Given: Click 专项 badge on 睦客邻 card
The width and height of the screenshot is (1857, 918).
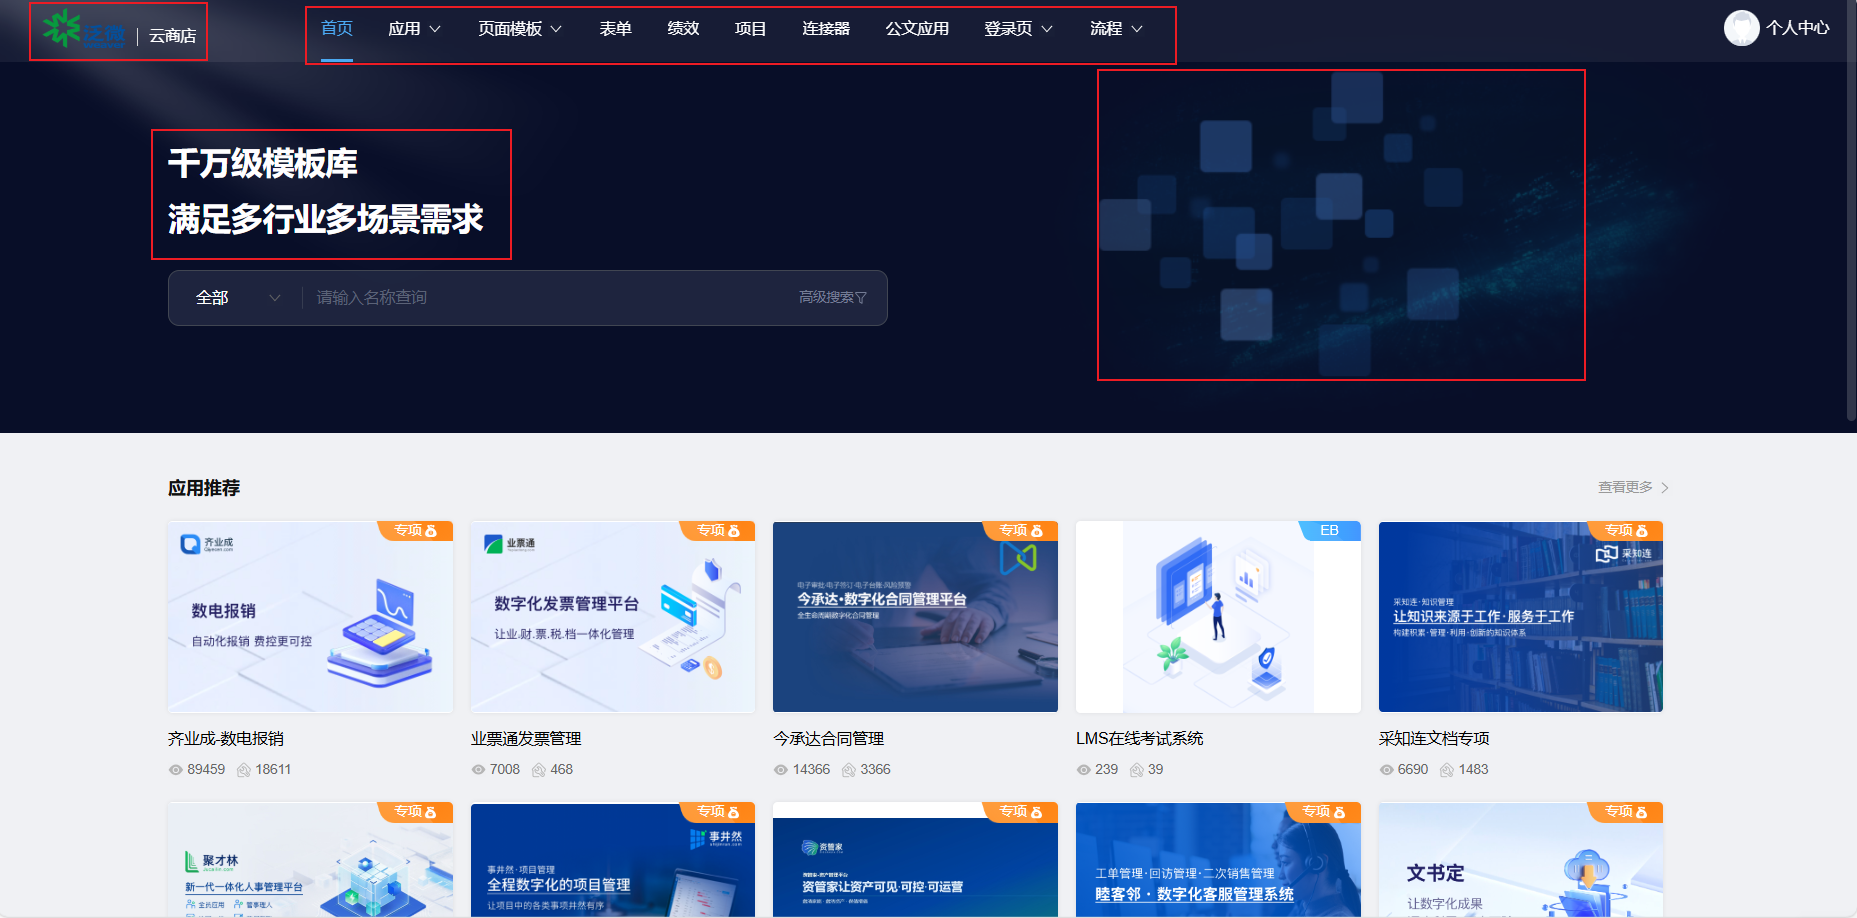Looking at the screenshot, I should coord(1323,812).
